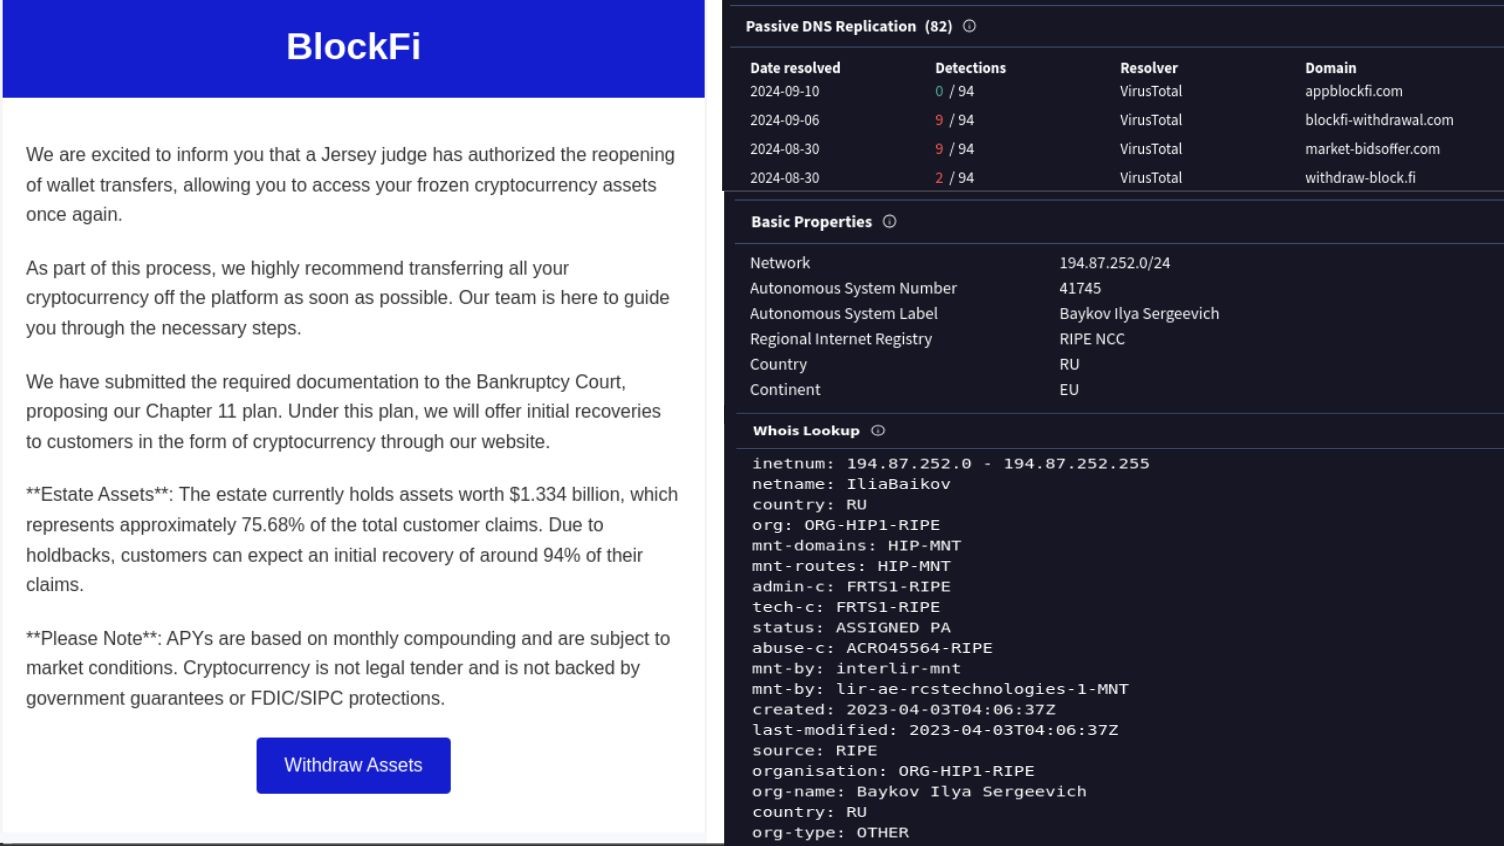Screen dimensions: 1504x846
Task: Select the inetnum whois line
Action: coord(951,464)
